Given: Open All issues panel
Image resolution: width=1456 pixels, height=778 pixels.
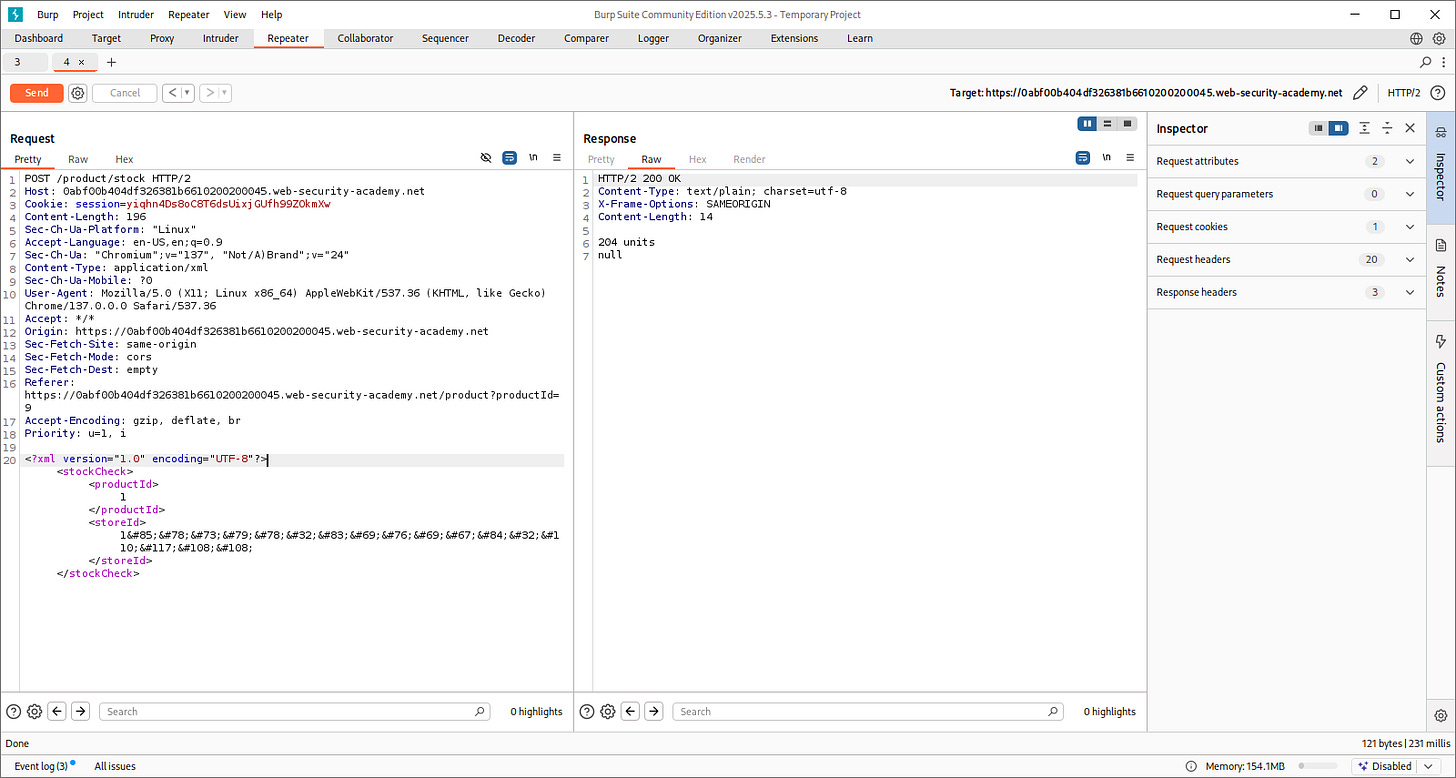Looking at the screenshot, I should 115,766.
